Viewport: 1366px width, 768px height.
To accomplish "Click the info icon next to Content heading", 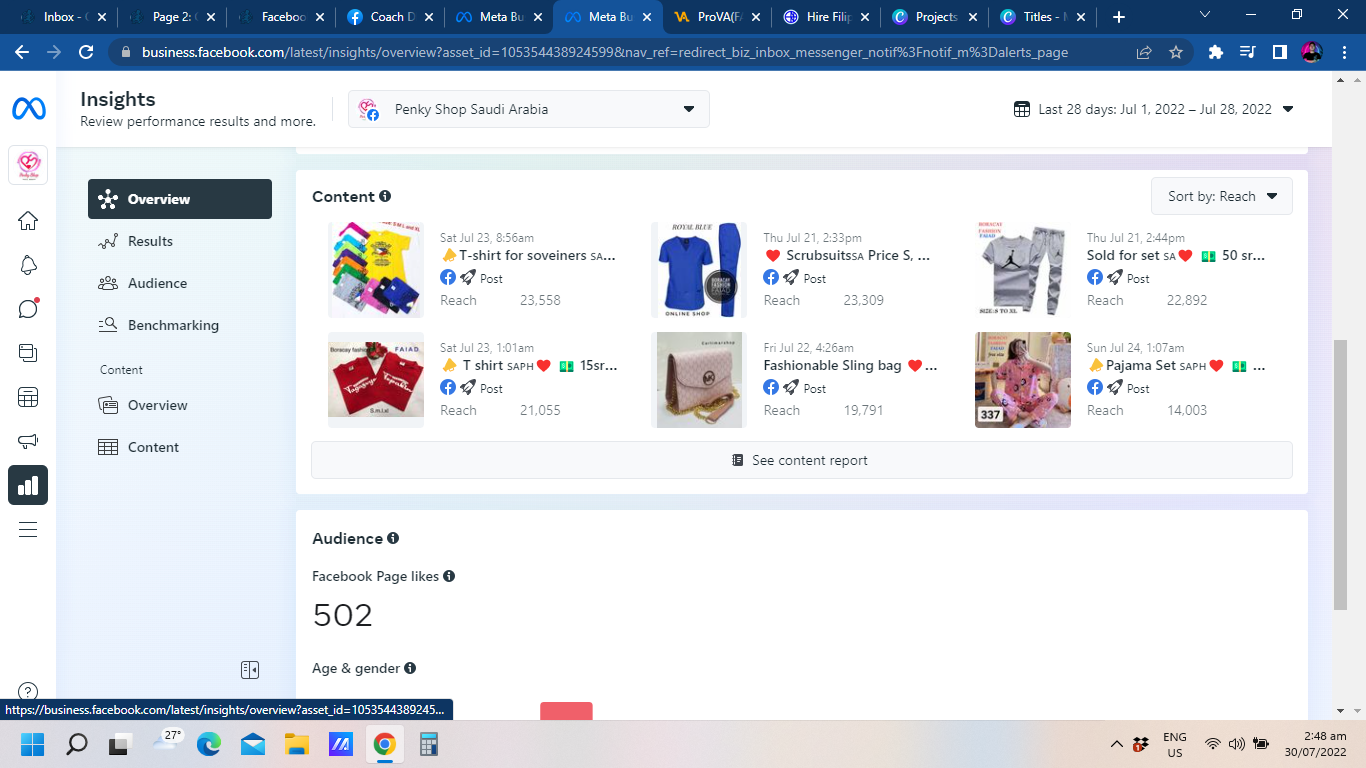I will pyautogui.click(x=385, y=197).
